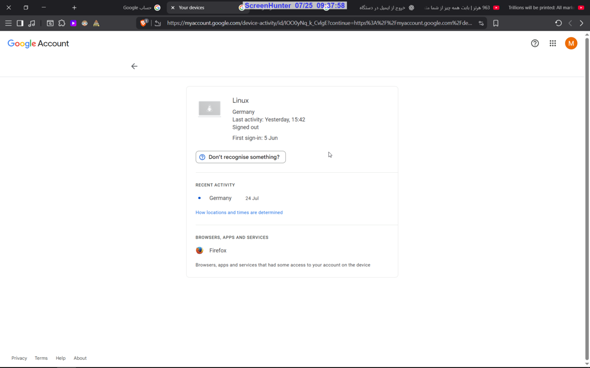Bookmark this page with bookmark icon
This screenshot has width=590, height=368.
pos(496,23)
